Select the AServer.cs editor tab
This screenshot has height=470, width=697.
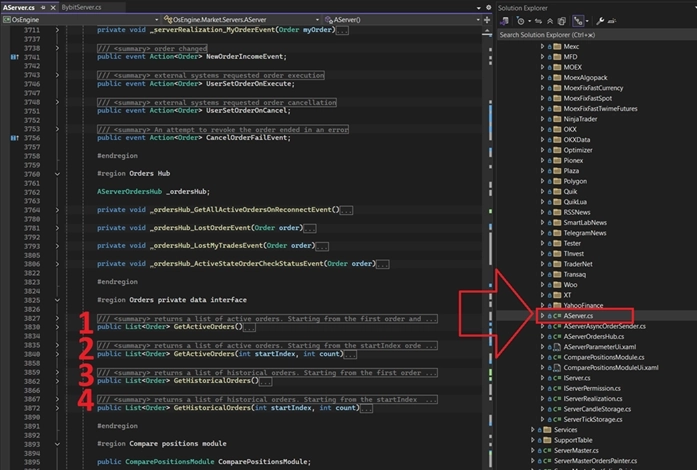coord(20,6)
